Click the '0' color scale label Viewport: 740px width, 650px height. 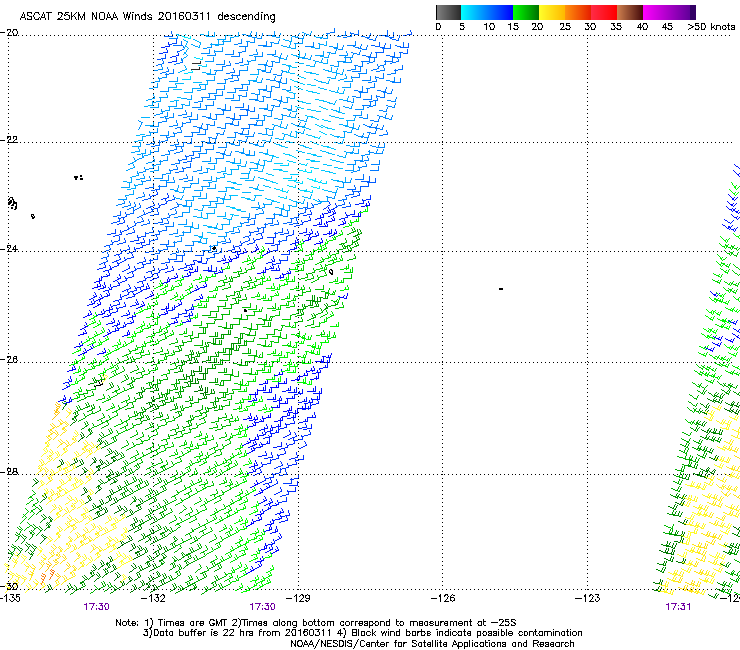click(438, 27)
